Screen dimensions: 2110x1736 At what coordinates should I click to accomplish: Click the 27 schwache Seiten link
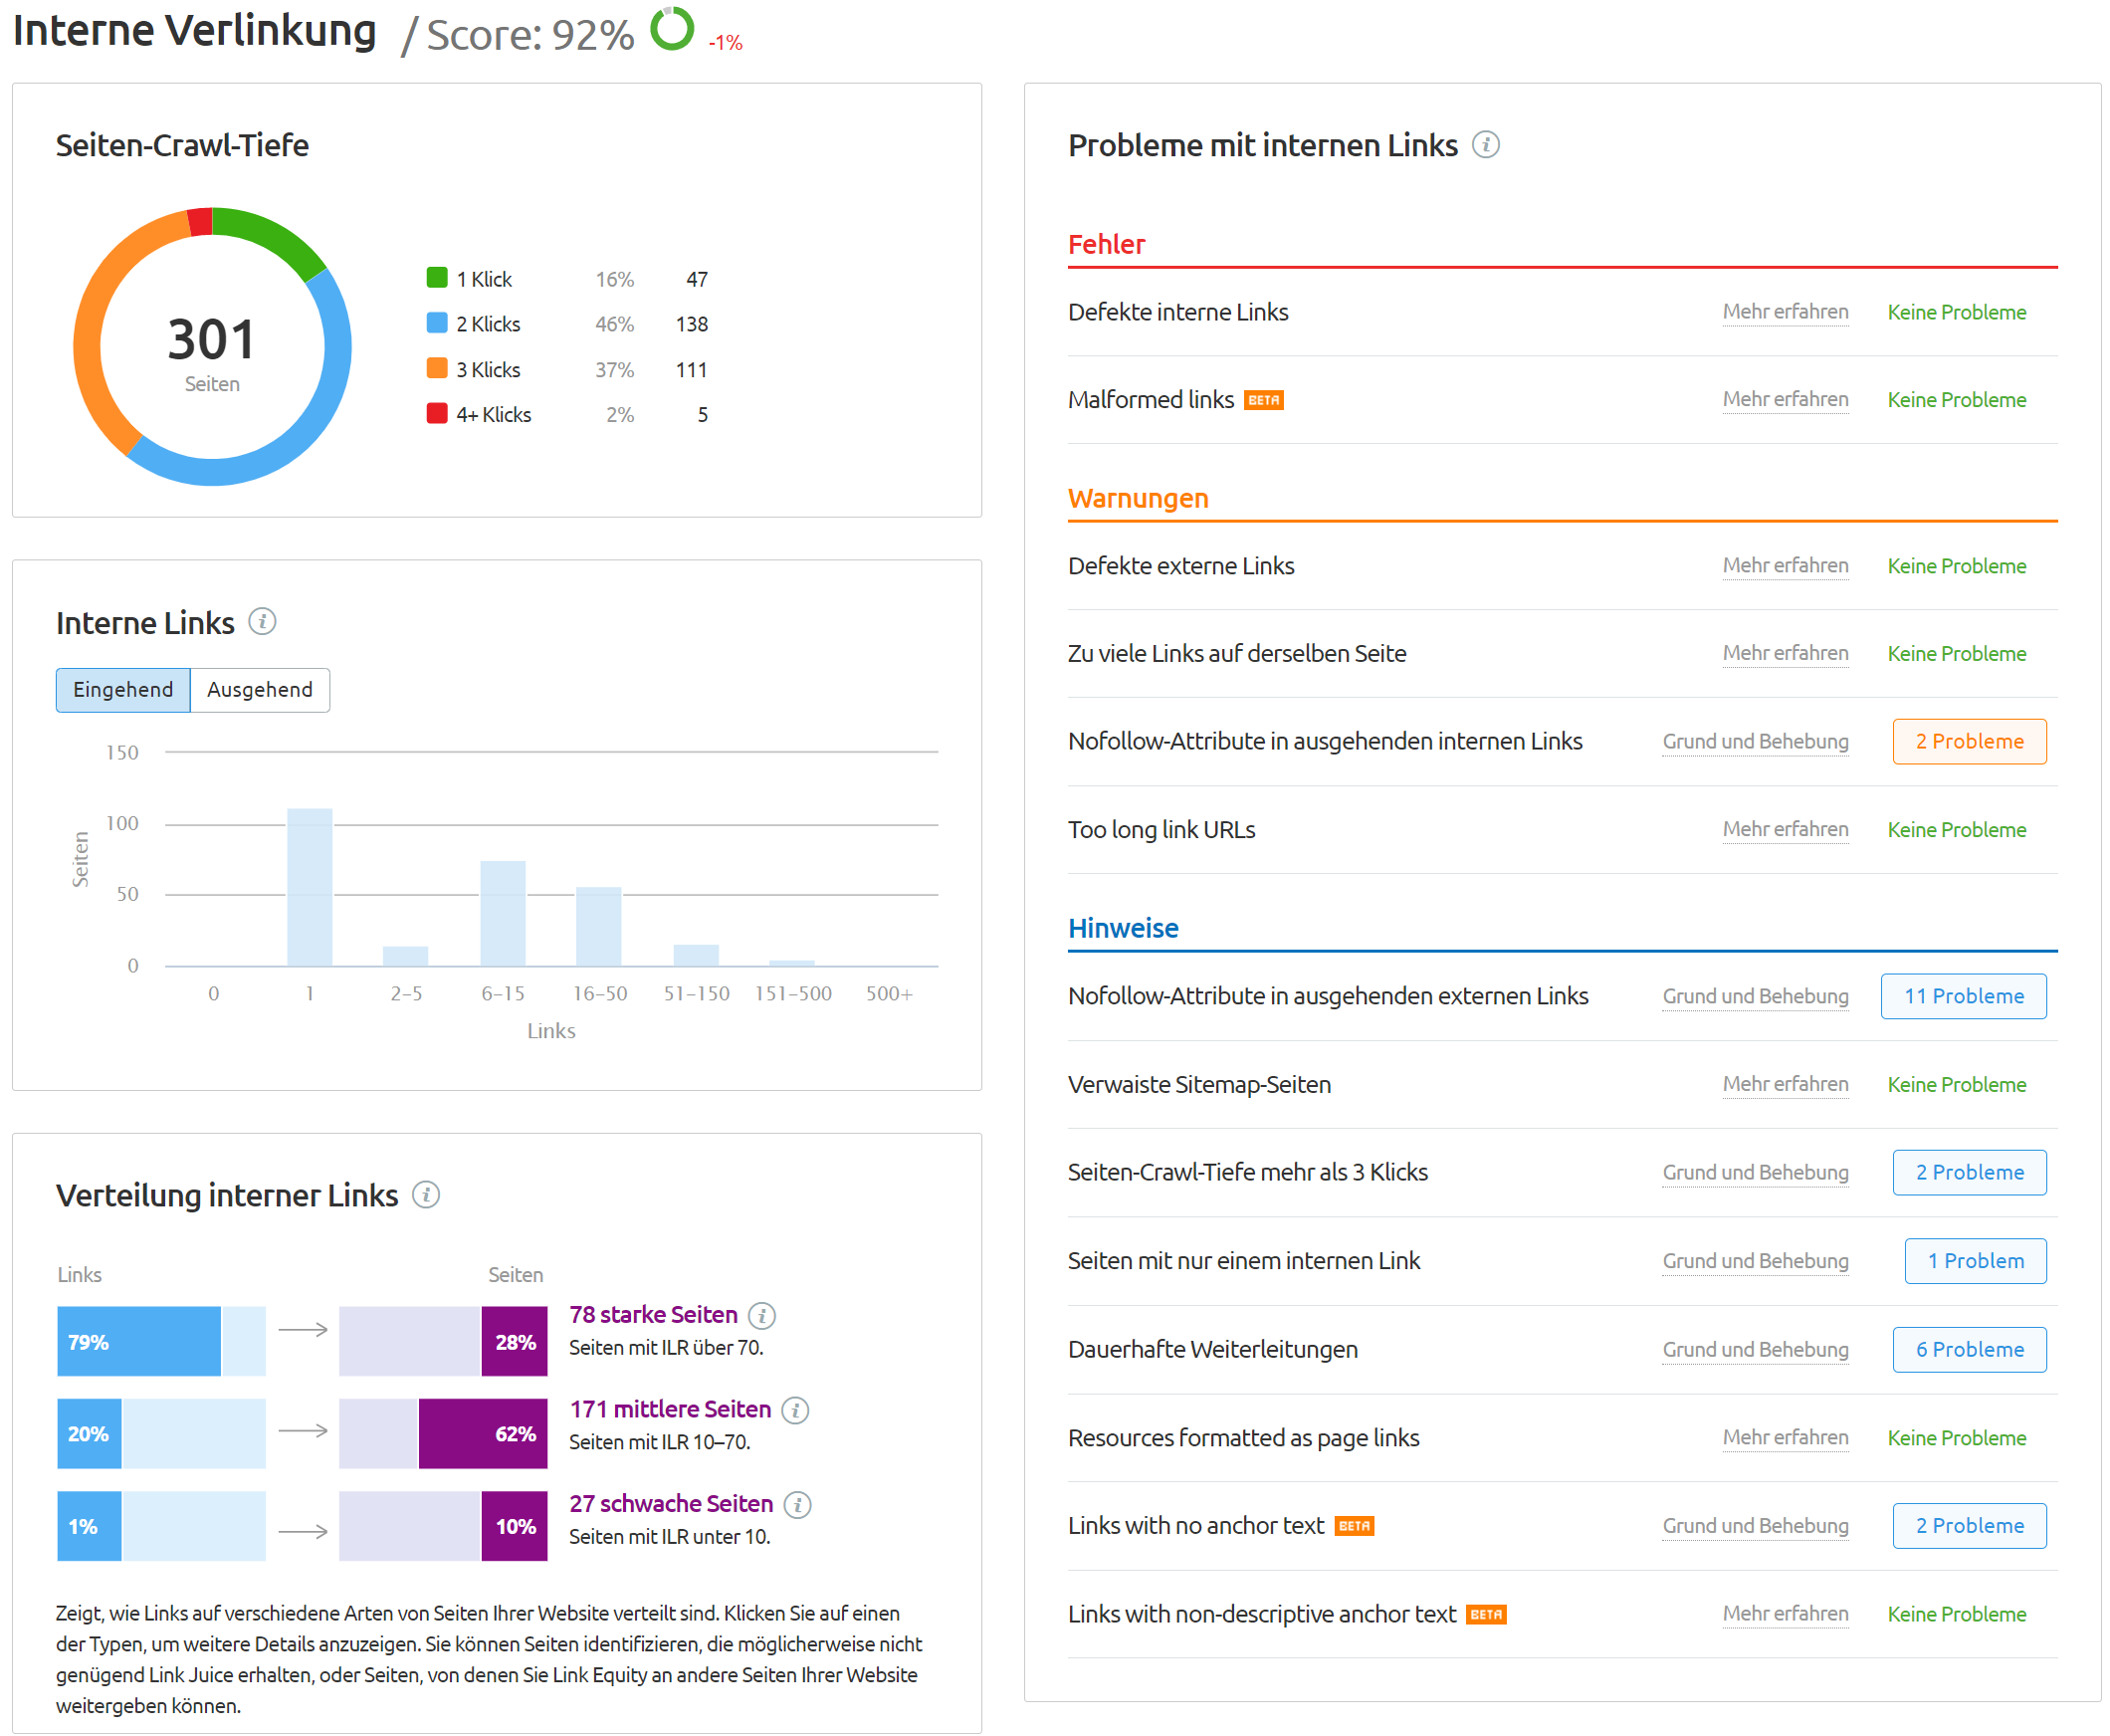coord(671,1504)
